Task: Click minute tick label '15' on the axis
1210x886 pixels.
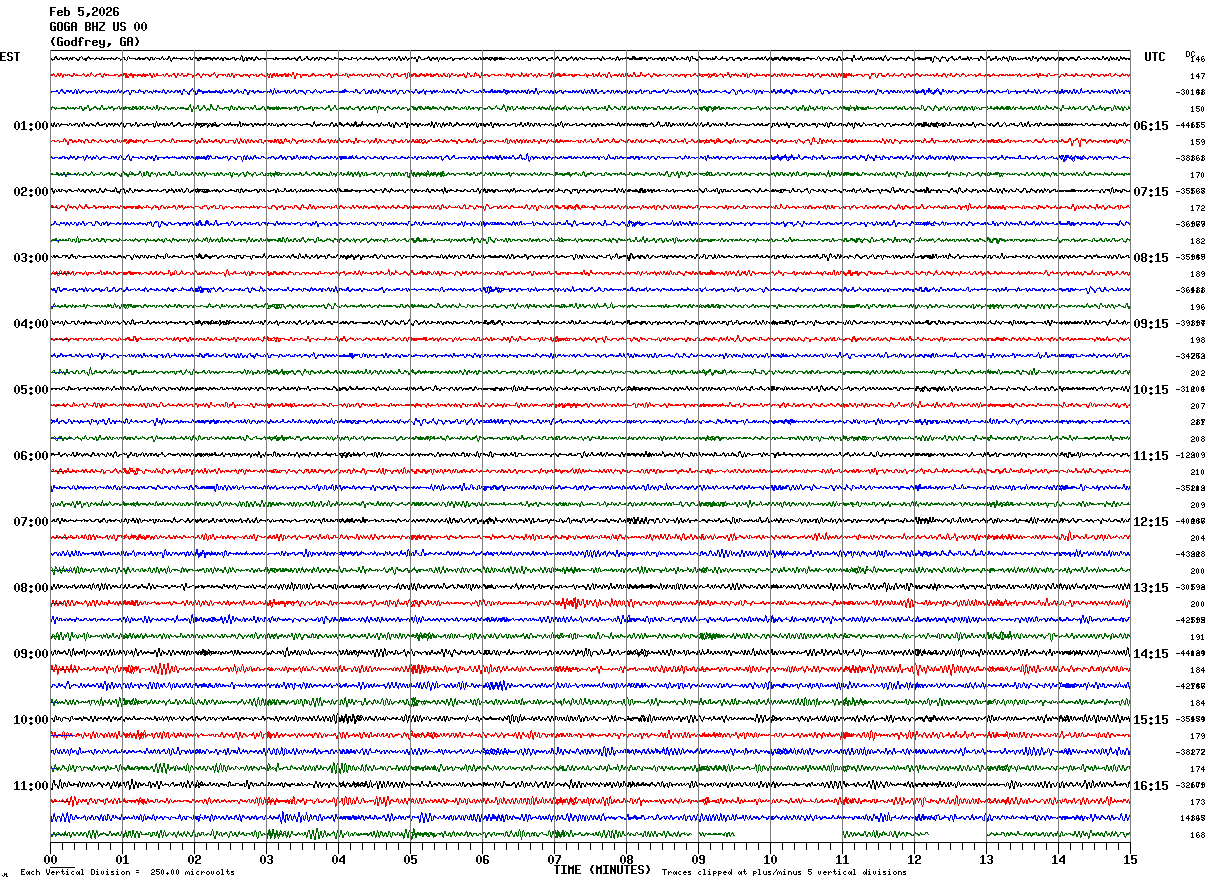Action: (1130, 859)
